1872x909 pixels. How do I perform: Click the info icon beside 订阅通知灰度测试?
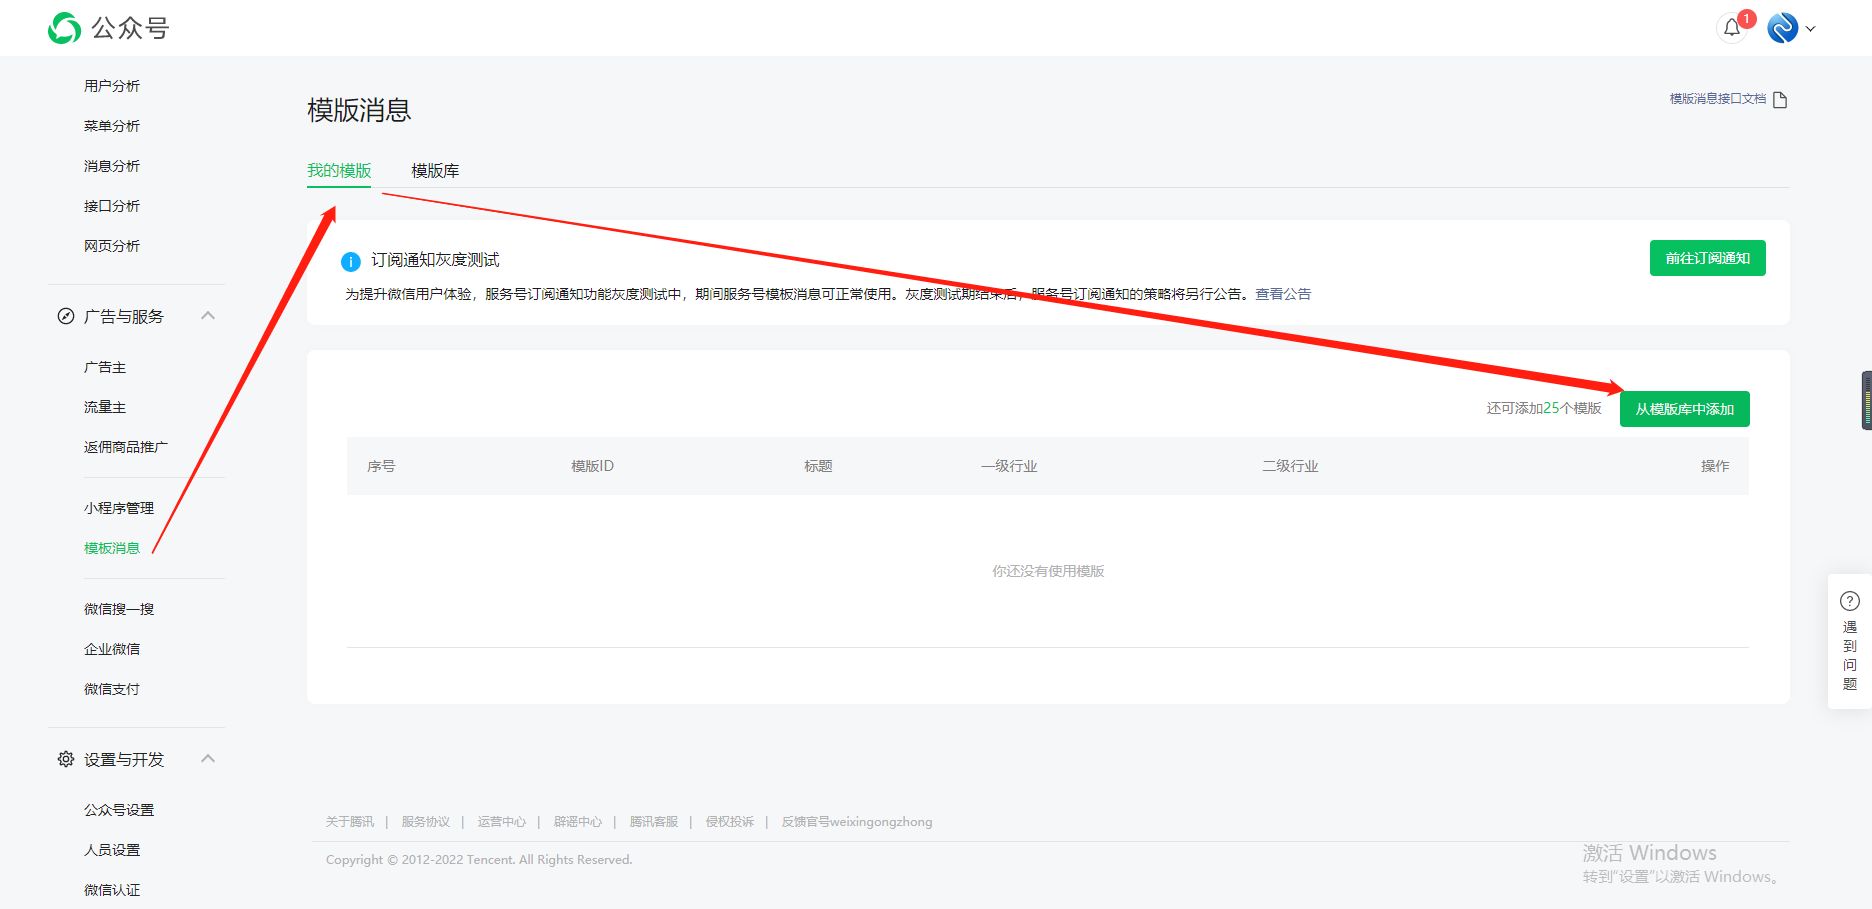[x=349, y=260]
